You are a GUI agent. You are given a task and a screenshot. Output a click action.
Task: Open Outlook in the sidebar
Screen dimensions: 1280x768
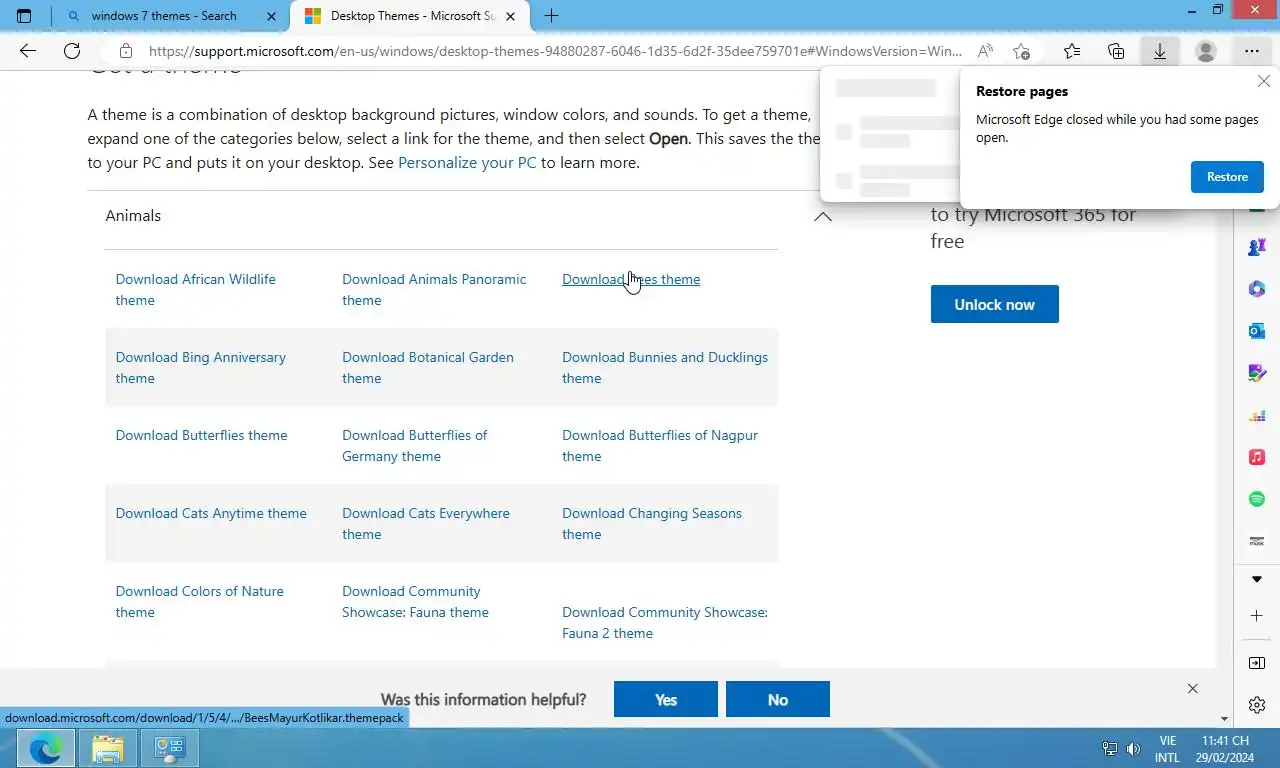(x=1257, y=331)
